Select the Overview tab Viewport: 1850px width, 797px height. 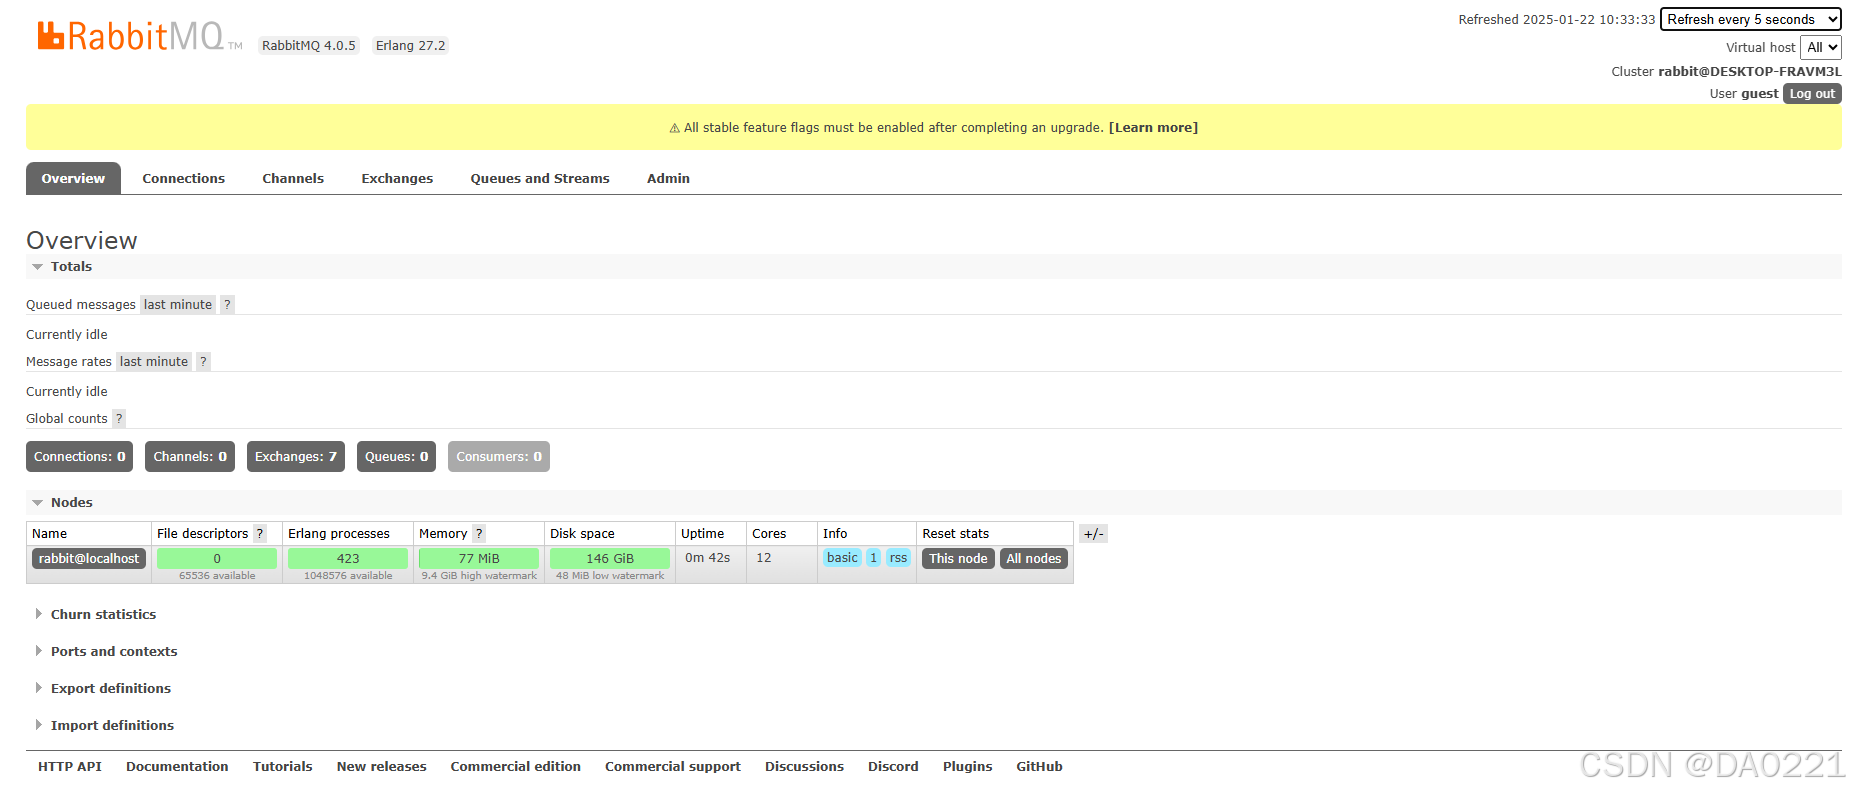click(x=73, y=178)
